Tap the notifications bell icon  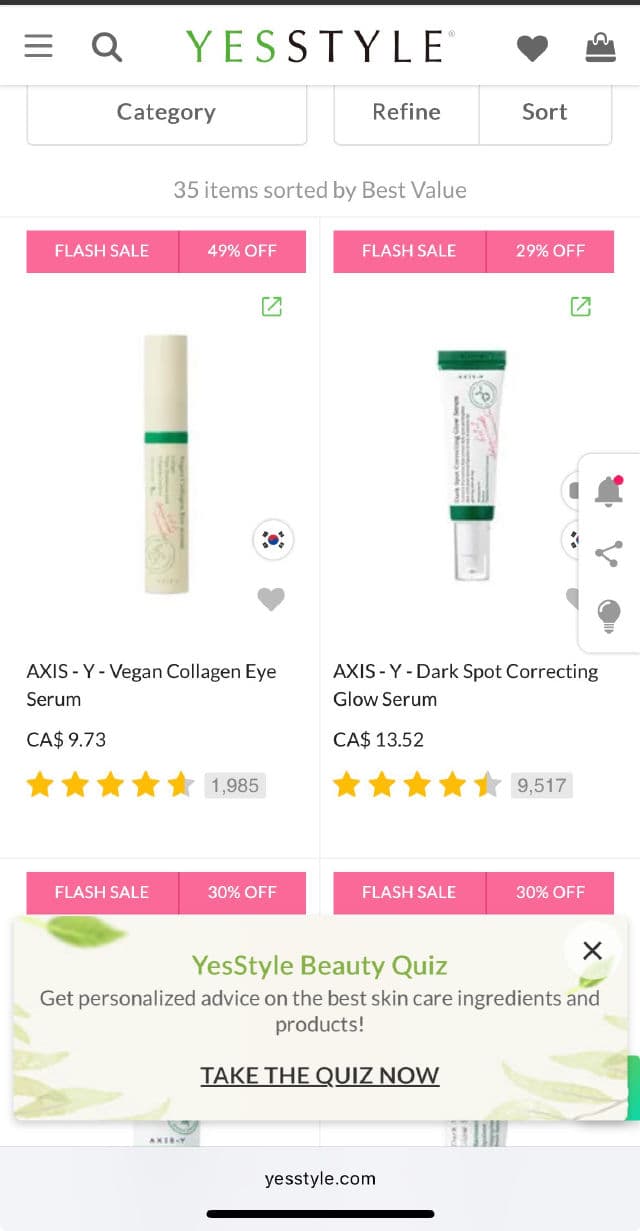[608, 491]
